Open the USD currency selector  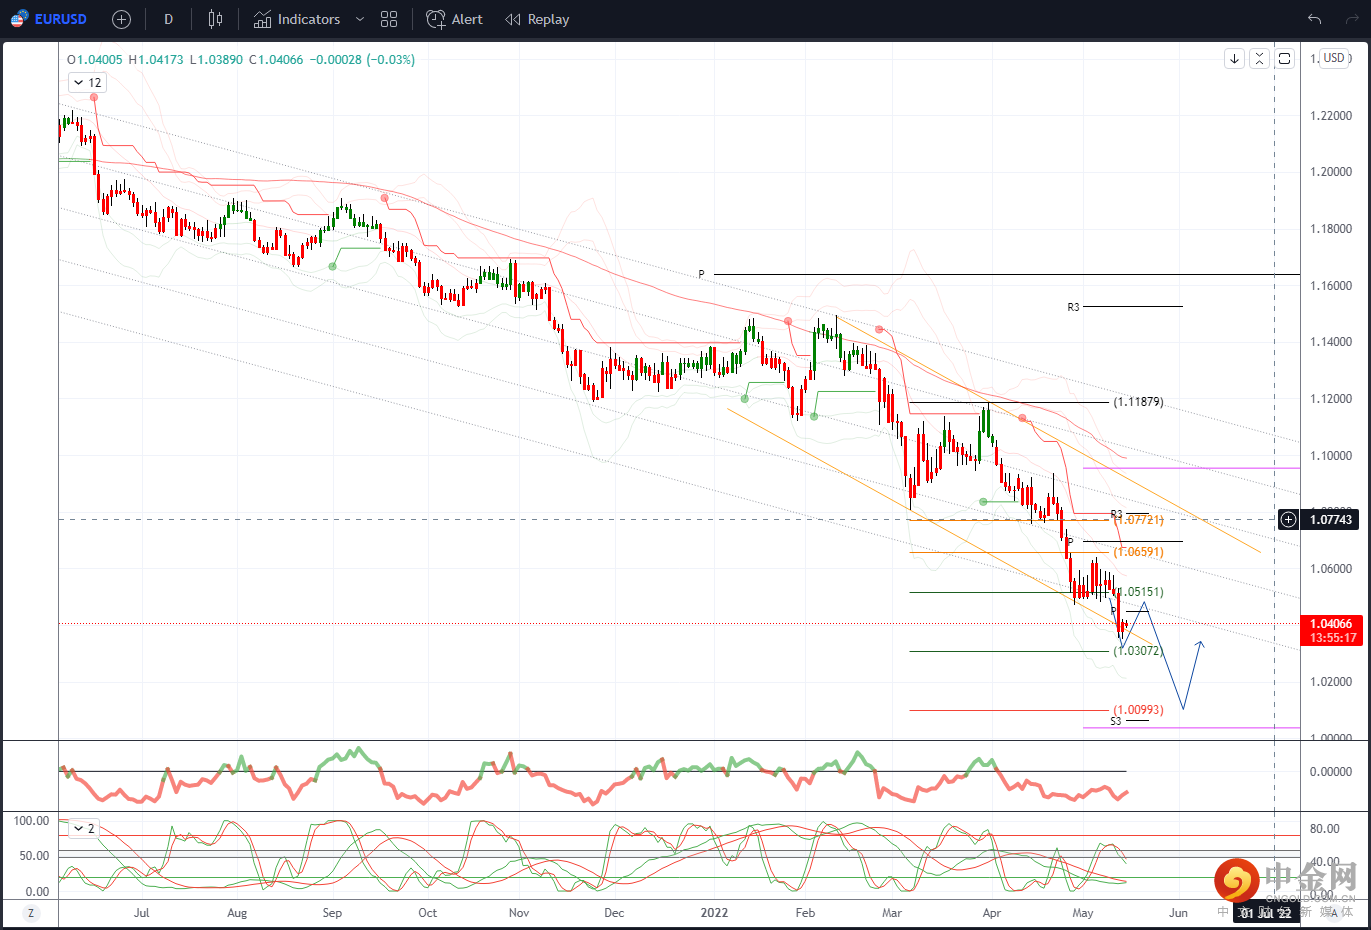[1334, 58]
